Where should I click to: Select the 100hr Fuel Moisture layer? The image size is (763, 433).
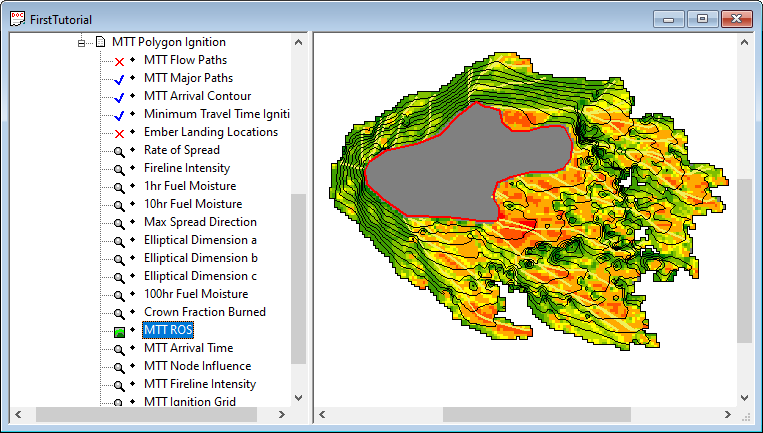(196, 294)
